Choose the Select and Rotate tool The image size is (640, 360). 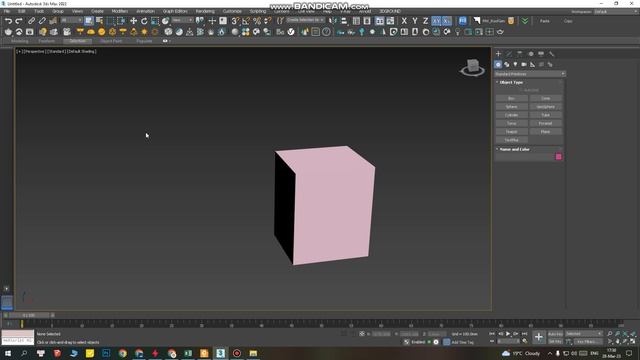(x=144, y=21)
